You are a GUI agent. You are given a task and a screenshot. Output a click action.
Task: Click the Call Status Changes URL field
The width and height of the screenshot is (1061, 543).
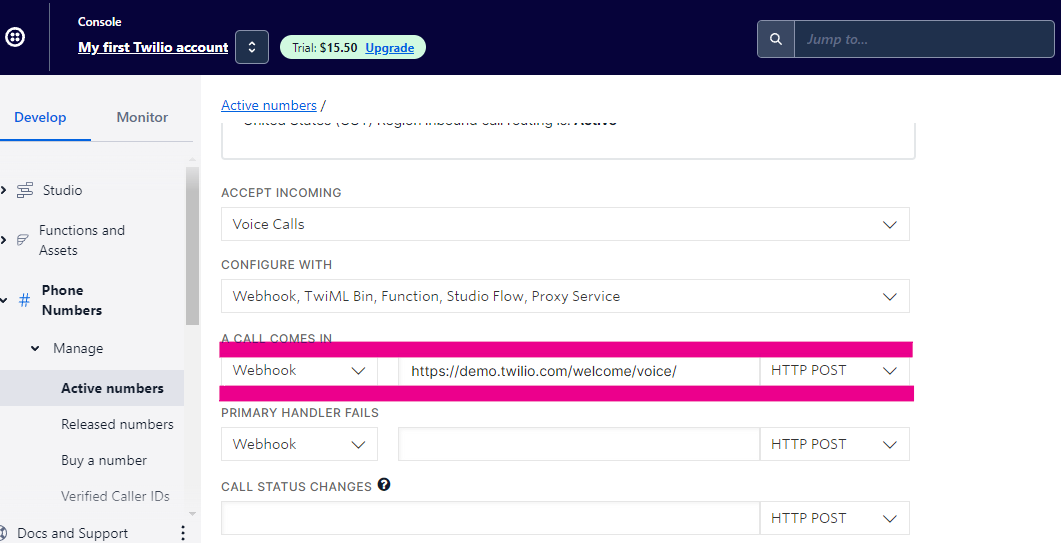click(491, 518)
